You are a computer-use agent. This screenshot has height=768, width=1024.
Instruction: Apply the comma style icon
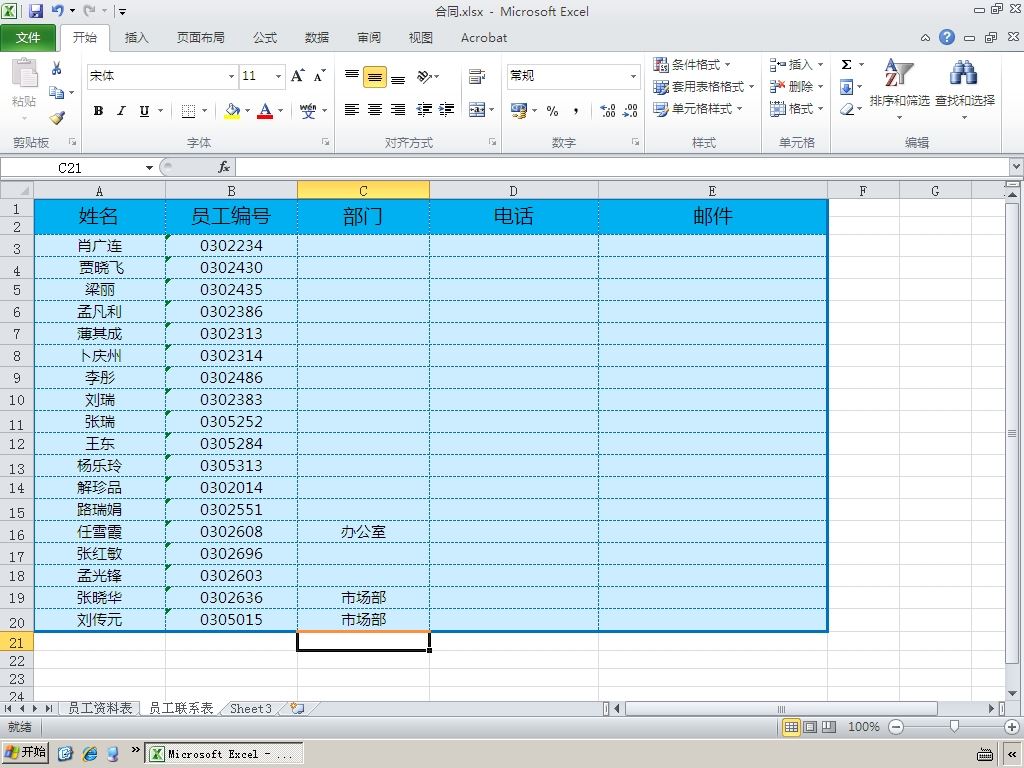point(576,110)
